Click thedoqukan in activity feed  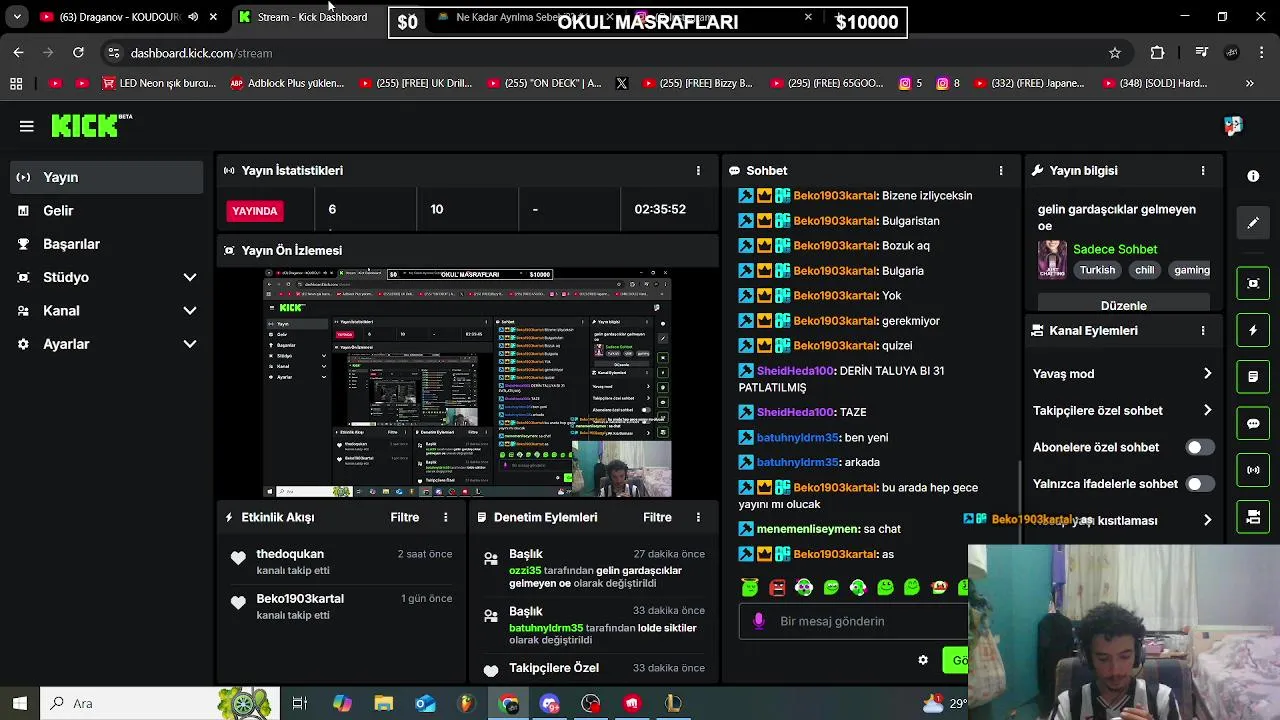(290, 554)
